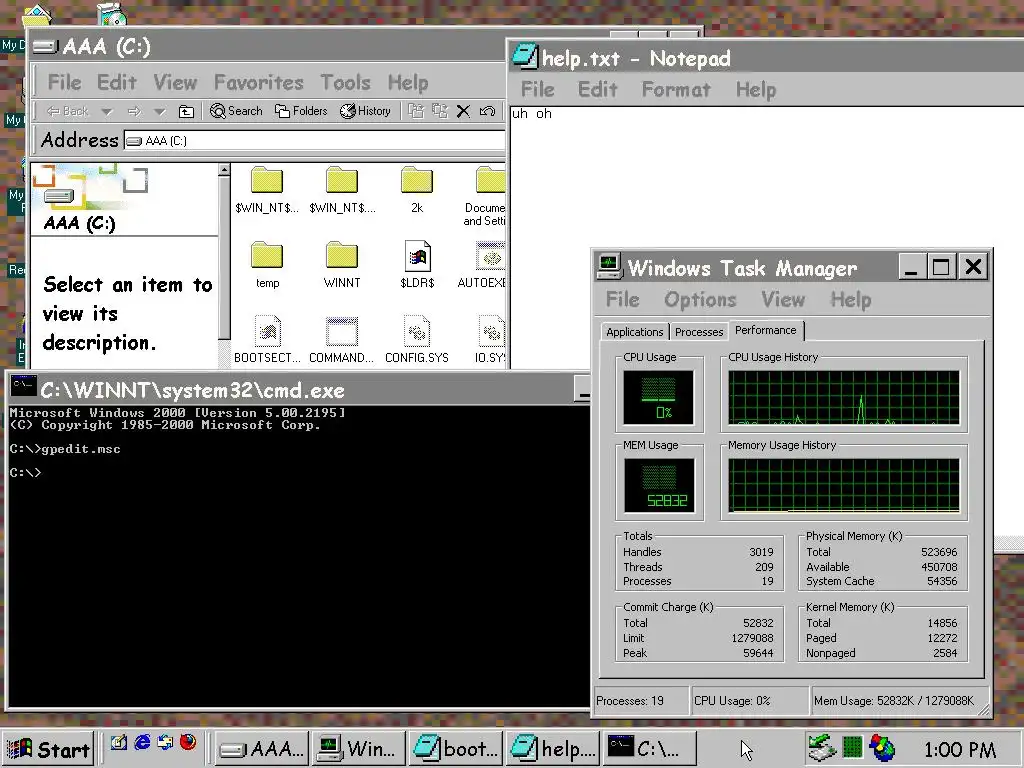Select the BOOTSECT file icon
Screen dimensions: 1024x768
pyautogui.click(x=268, y=331)
